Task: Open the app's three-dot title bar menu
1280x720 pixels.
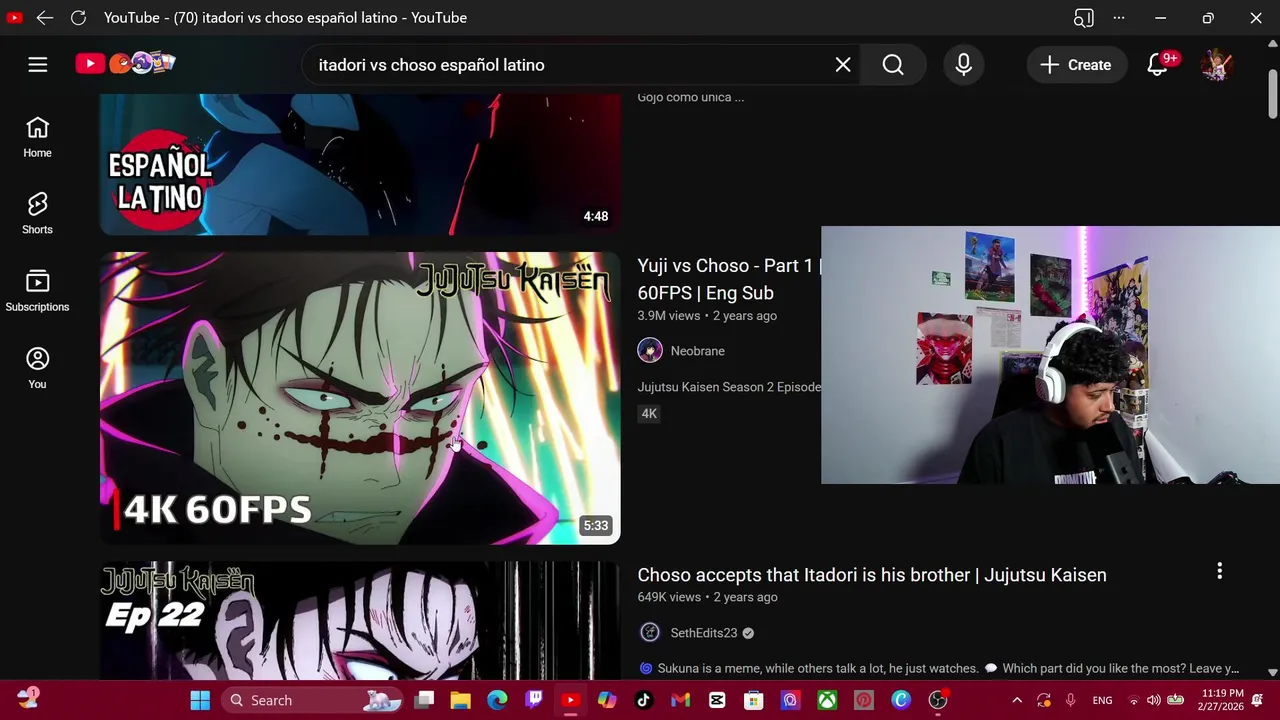Action: [x=1119, y=18]
